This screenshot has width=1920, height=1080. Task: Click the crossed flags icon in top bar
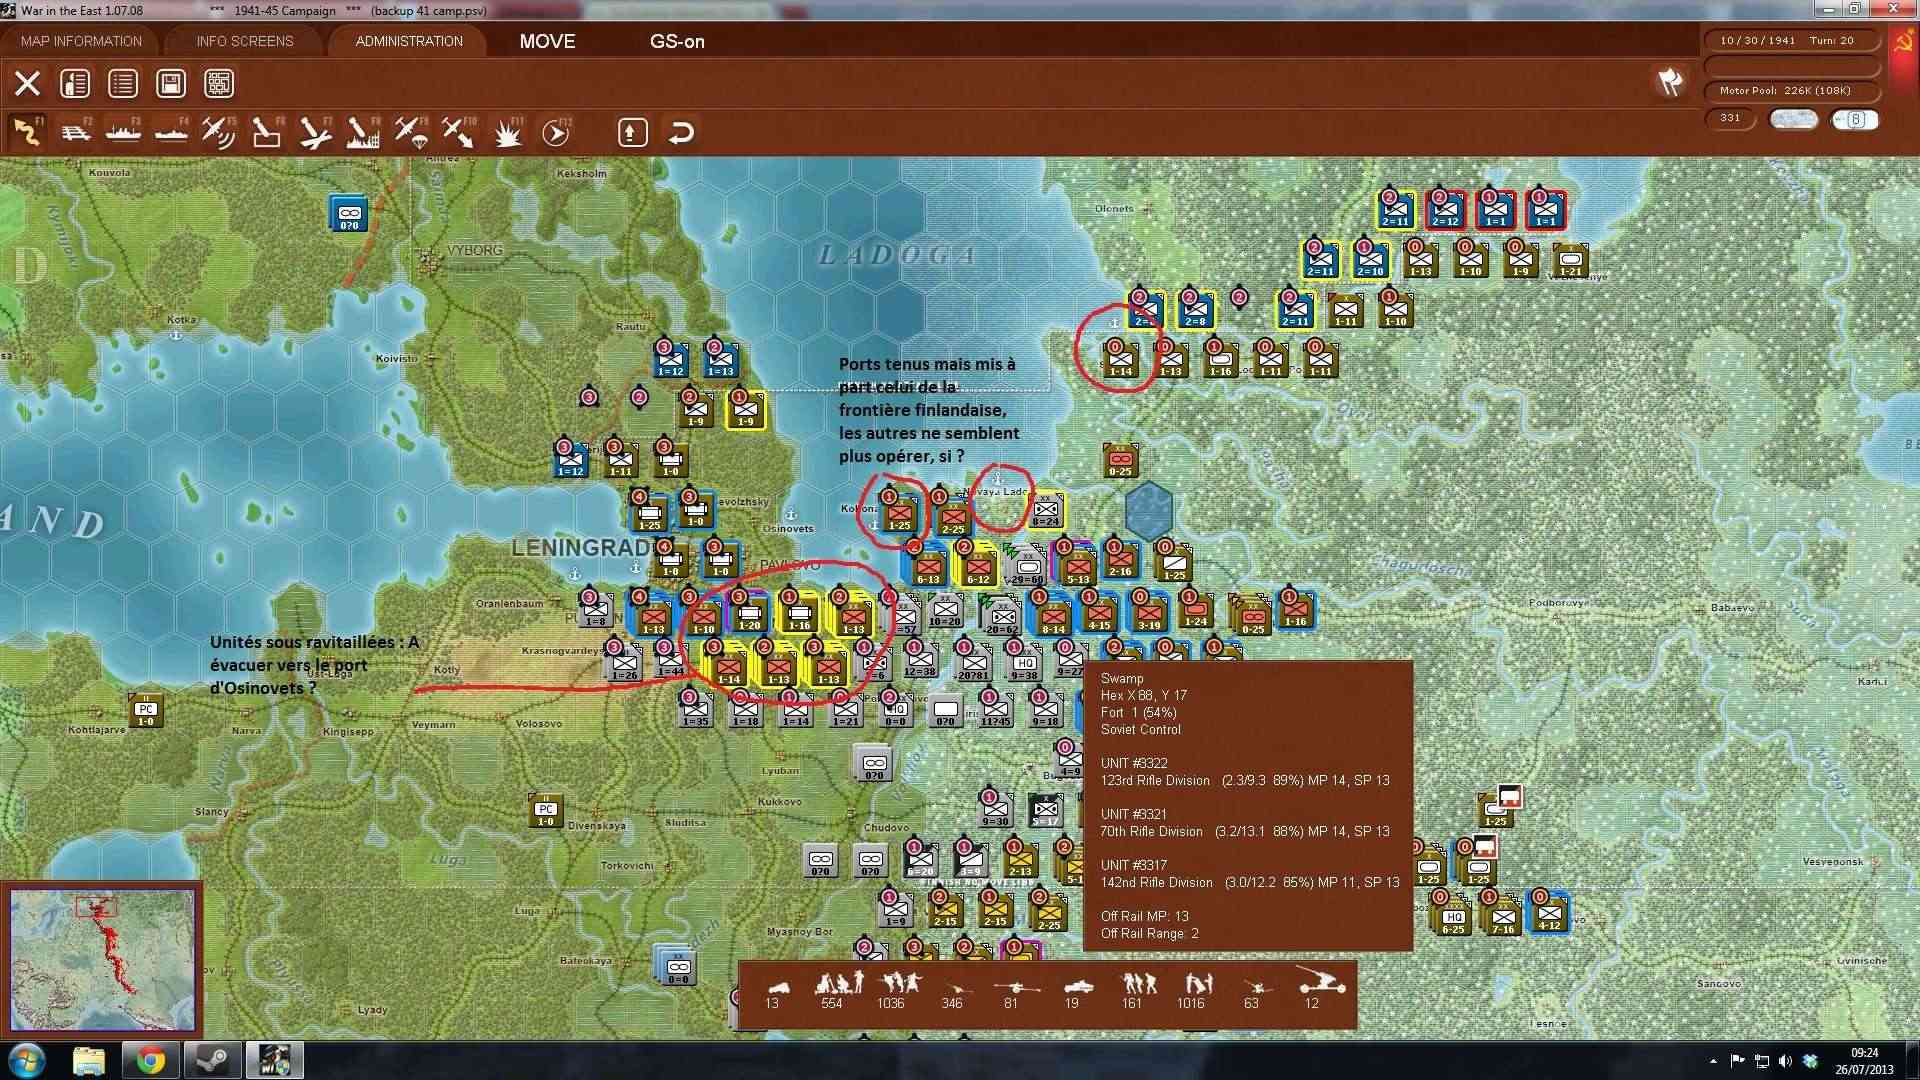(x=1670, y=81)
